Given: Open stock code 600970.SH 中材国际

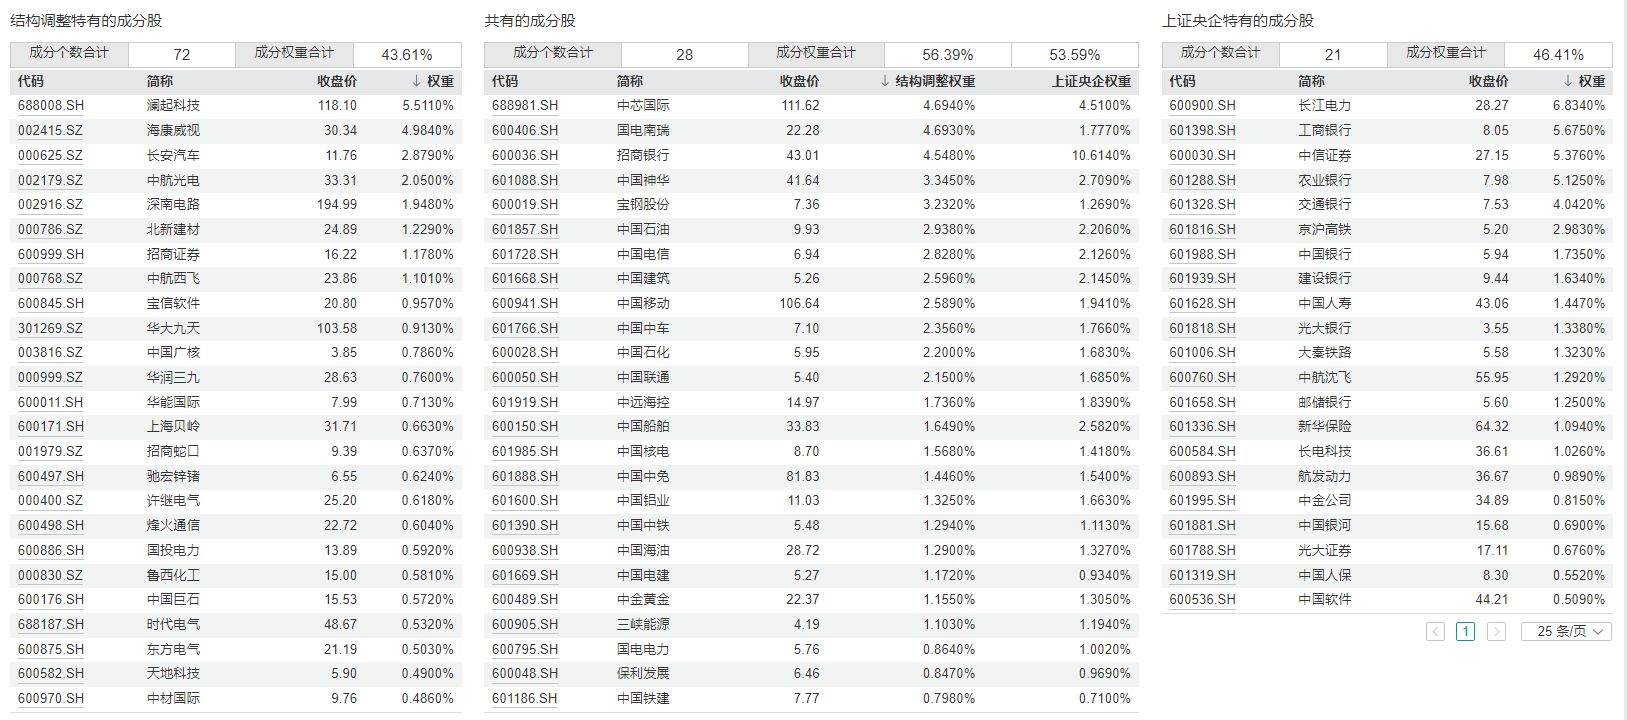Looking at the screenshot, I should pos(51,698).
